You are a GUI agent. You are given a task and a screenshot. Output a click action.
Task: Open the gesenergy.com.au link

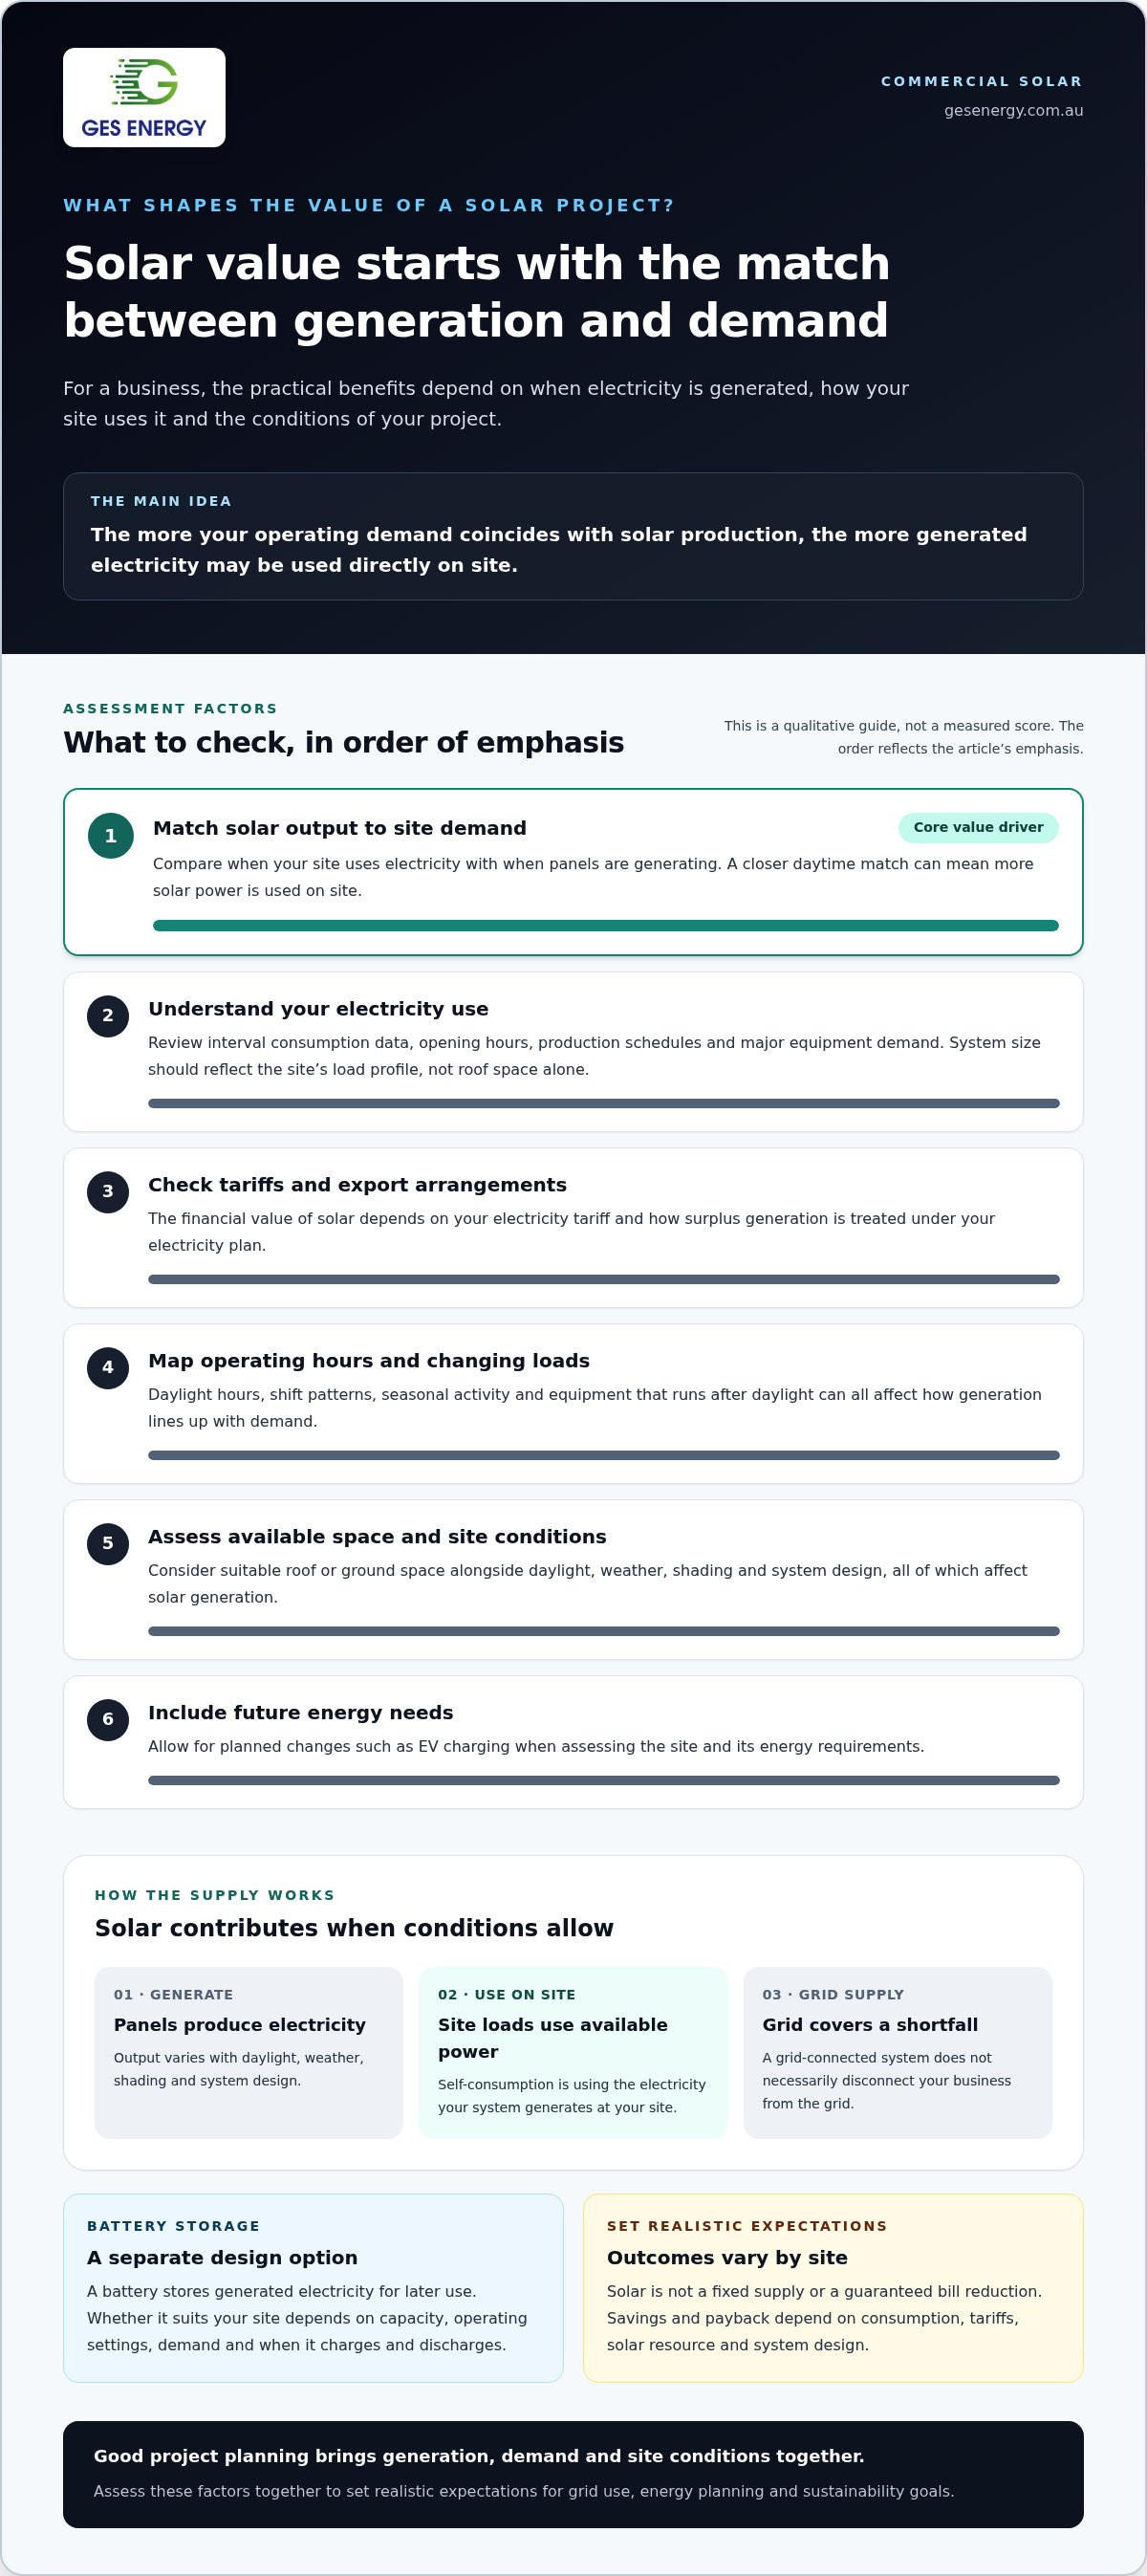pos(1013,111)
